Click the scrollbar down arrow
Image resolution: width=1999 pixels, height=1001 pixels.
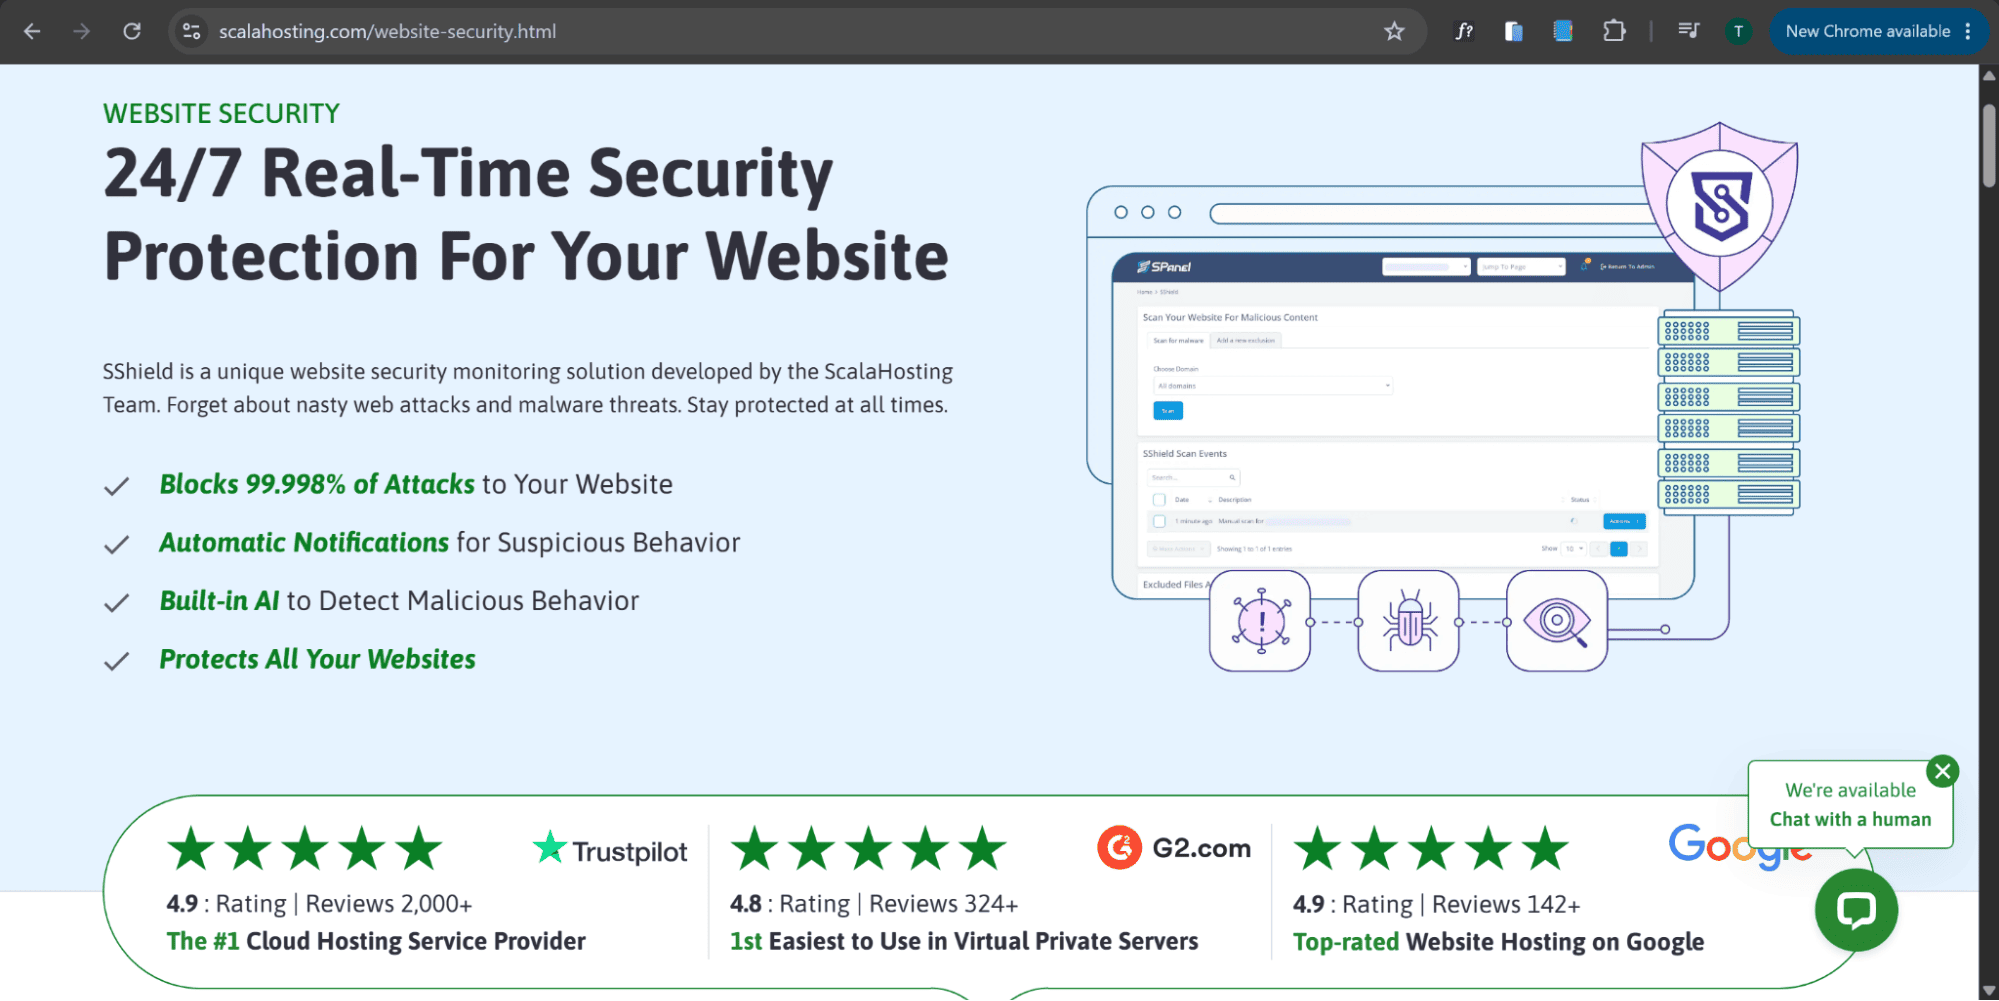(1989, 990)
